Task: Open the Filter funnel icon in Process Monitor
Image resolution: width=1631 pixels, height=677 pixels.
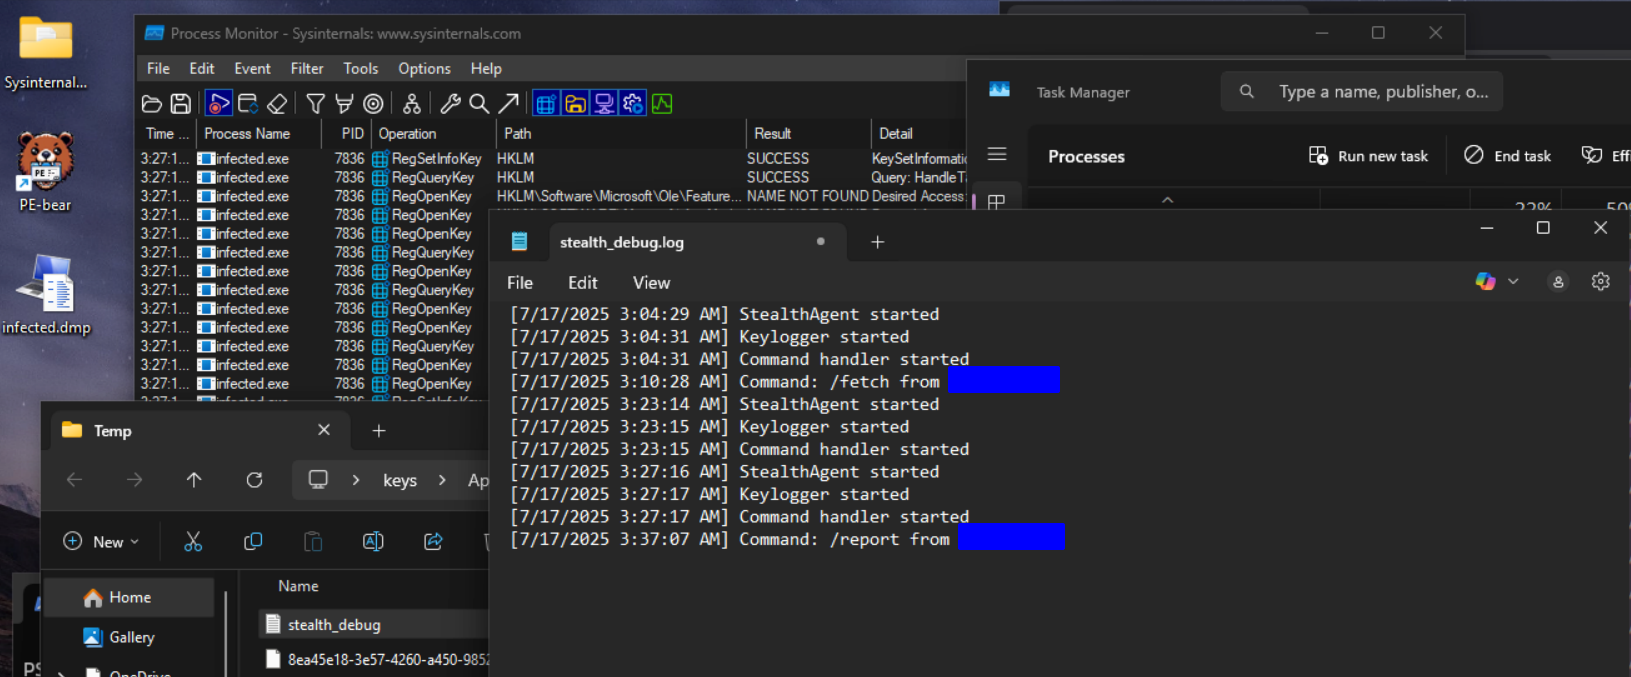Action: tap(316, 103)
